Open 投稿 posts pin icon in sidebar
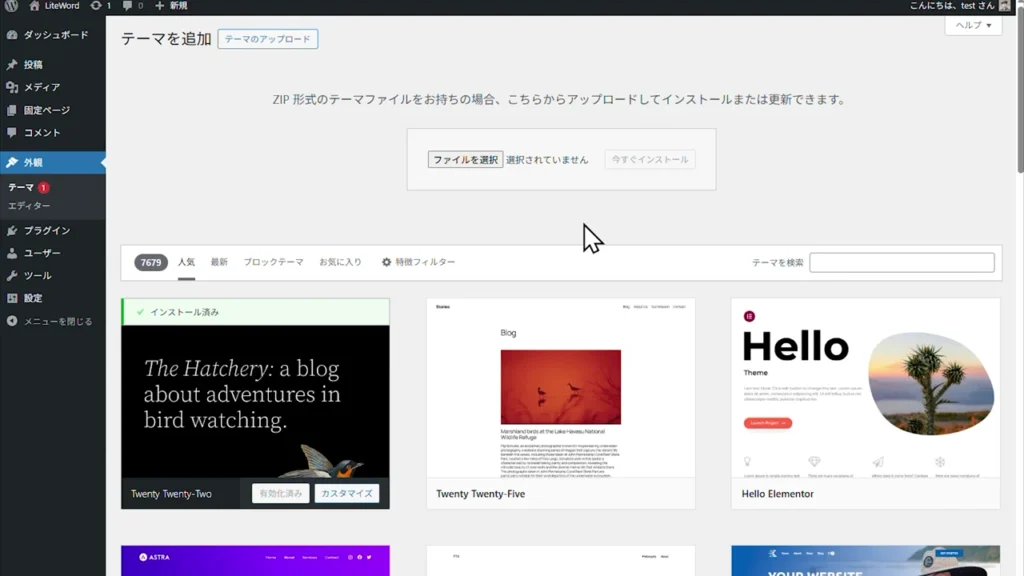The width and height of the screenshot is (1024, 576). [x=12, y=65]
